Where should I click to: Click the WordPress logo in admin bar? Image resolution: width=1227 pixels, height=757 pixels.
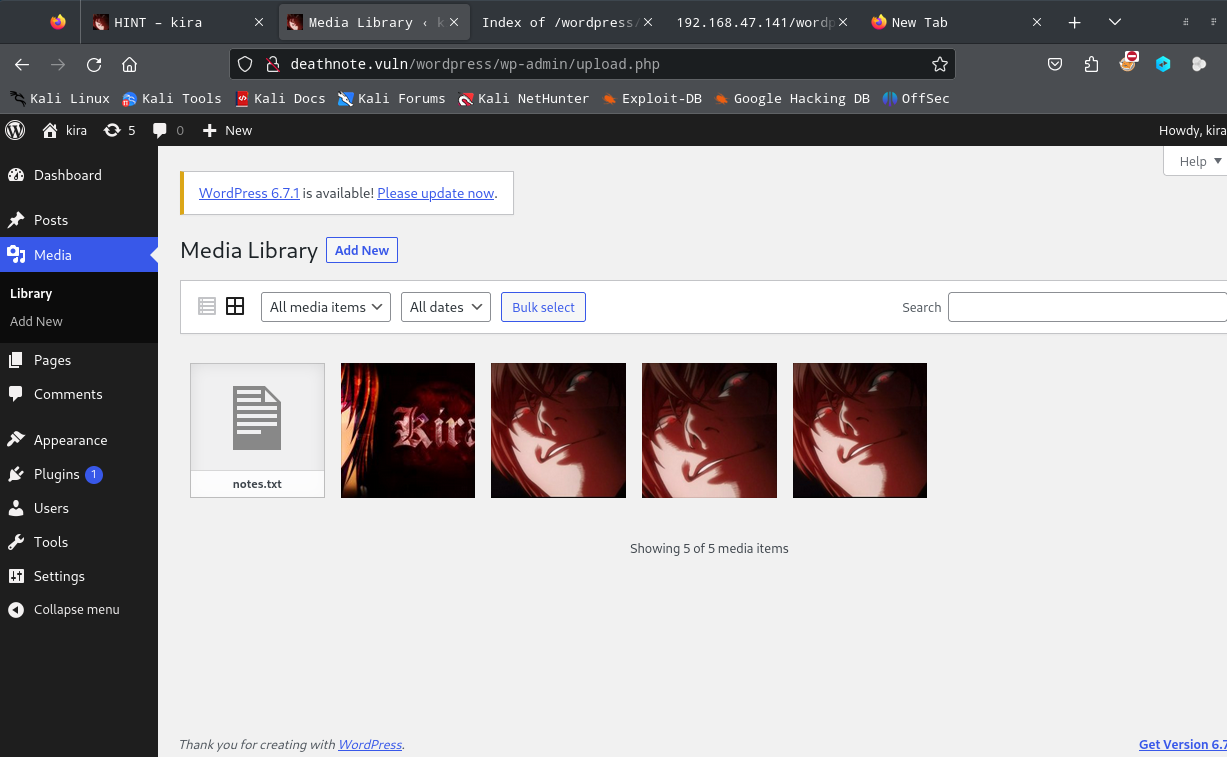15,130
